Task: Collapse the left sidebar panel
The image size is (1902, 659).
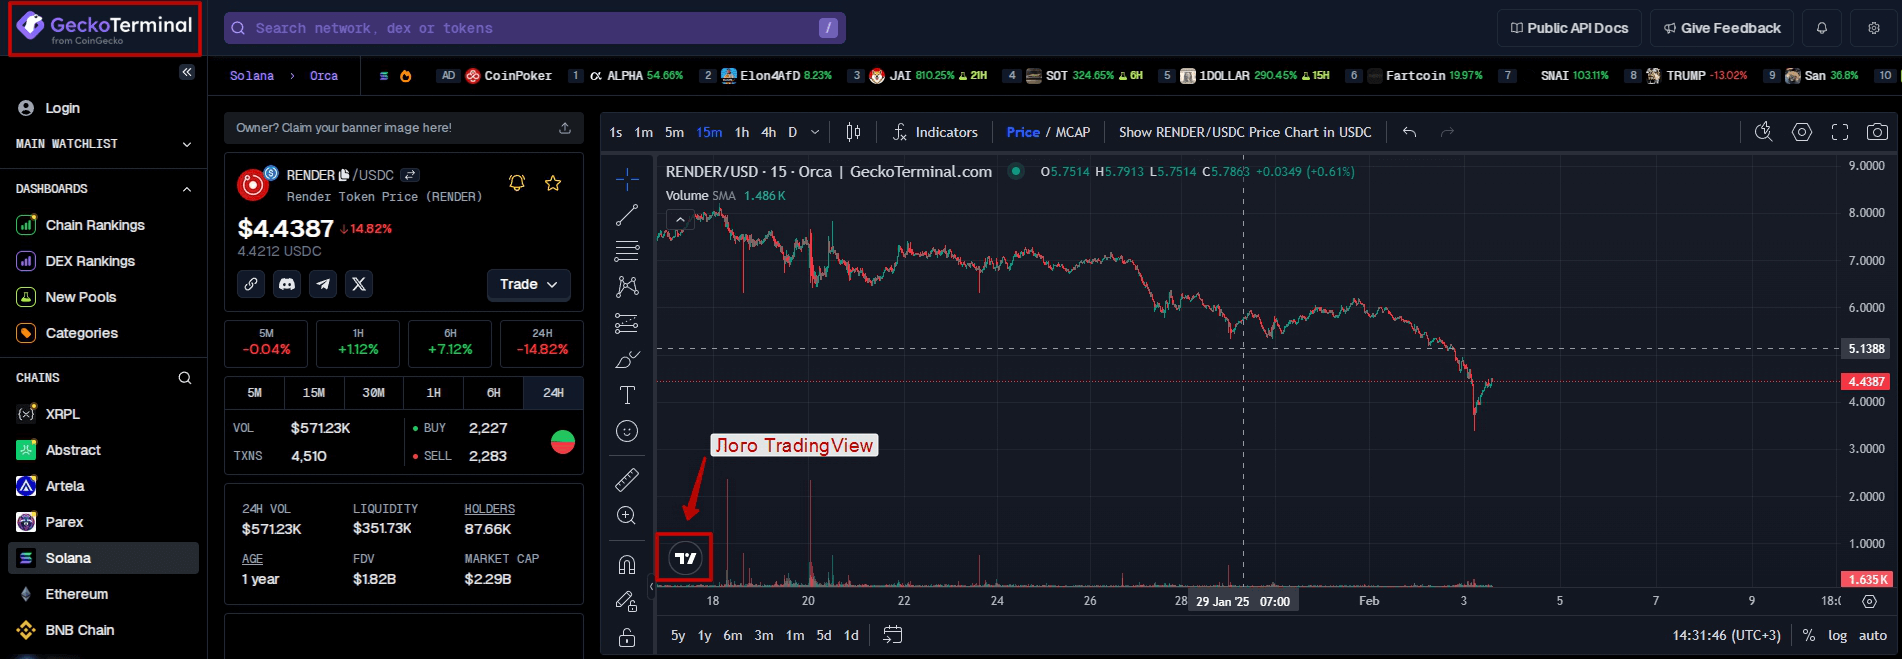Action: coord(187,72)
